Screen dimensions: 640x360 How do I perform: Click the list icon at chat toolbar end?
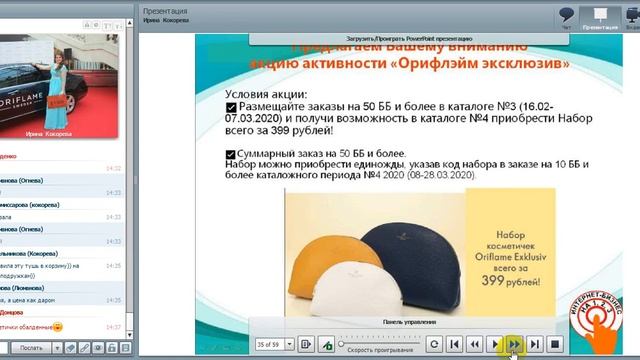[126, 348]
